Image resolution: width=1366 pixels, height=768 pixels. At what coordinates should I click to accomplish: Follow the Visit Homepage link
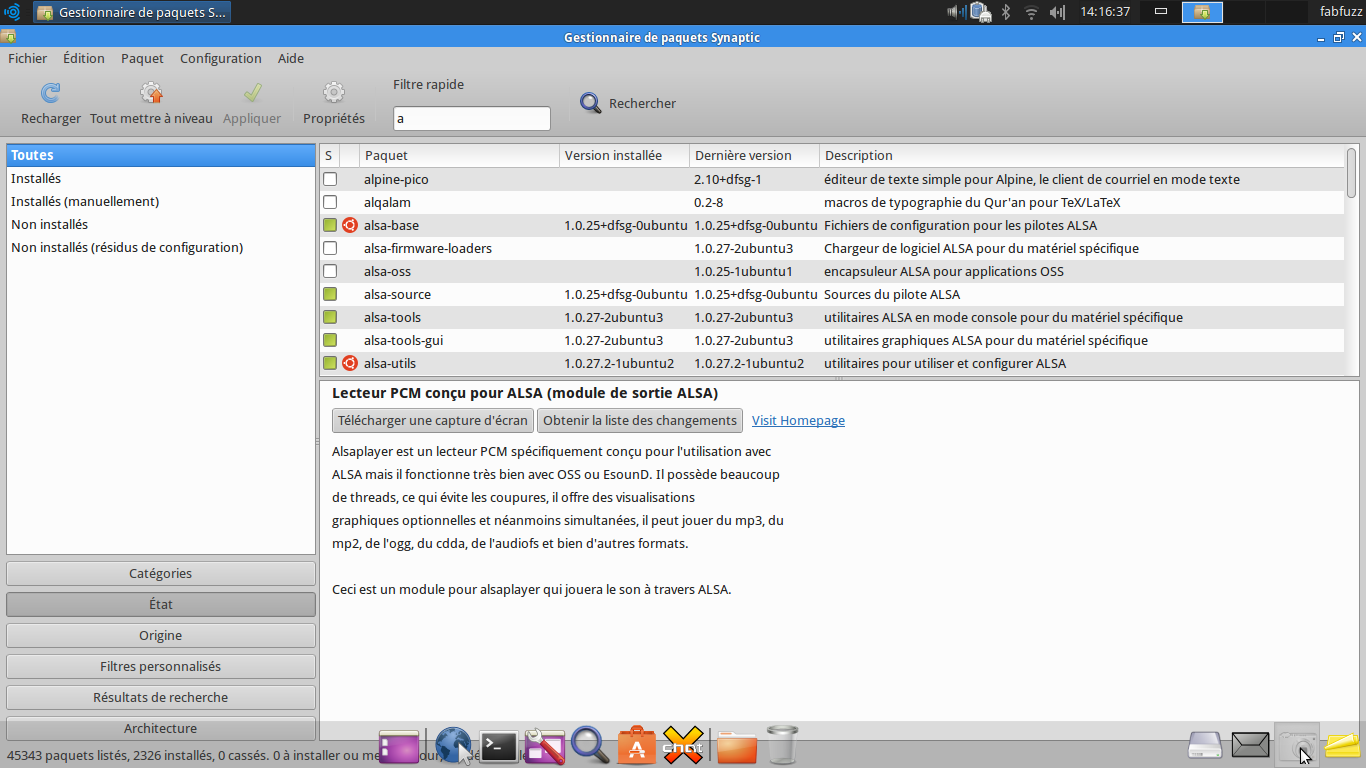click(x=798, y=420)
